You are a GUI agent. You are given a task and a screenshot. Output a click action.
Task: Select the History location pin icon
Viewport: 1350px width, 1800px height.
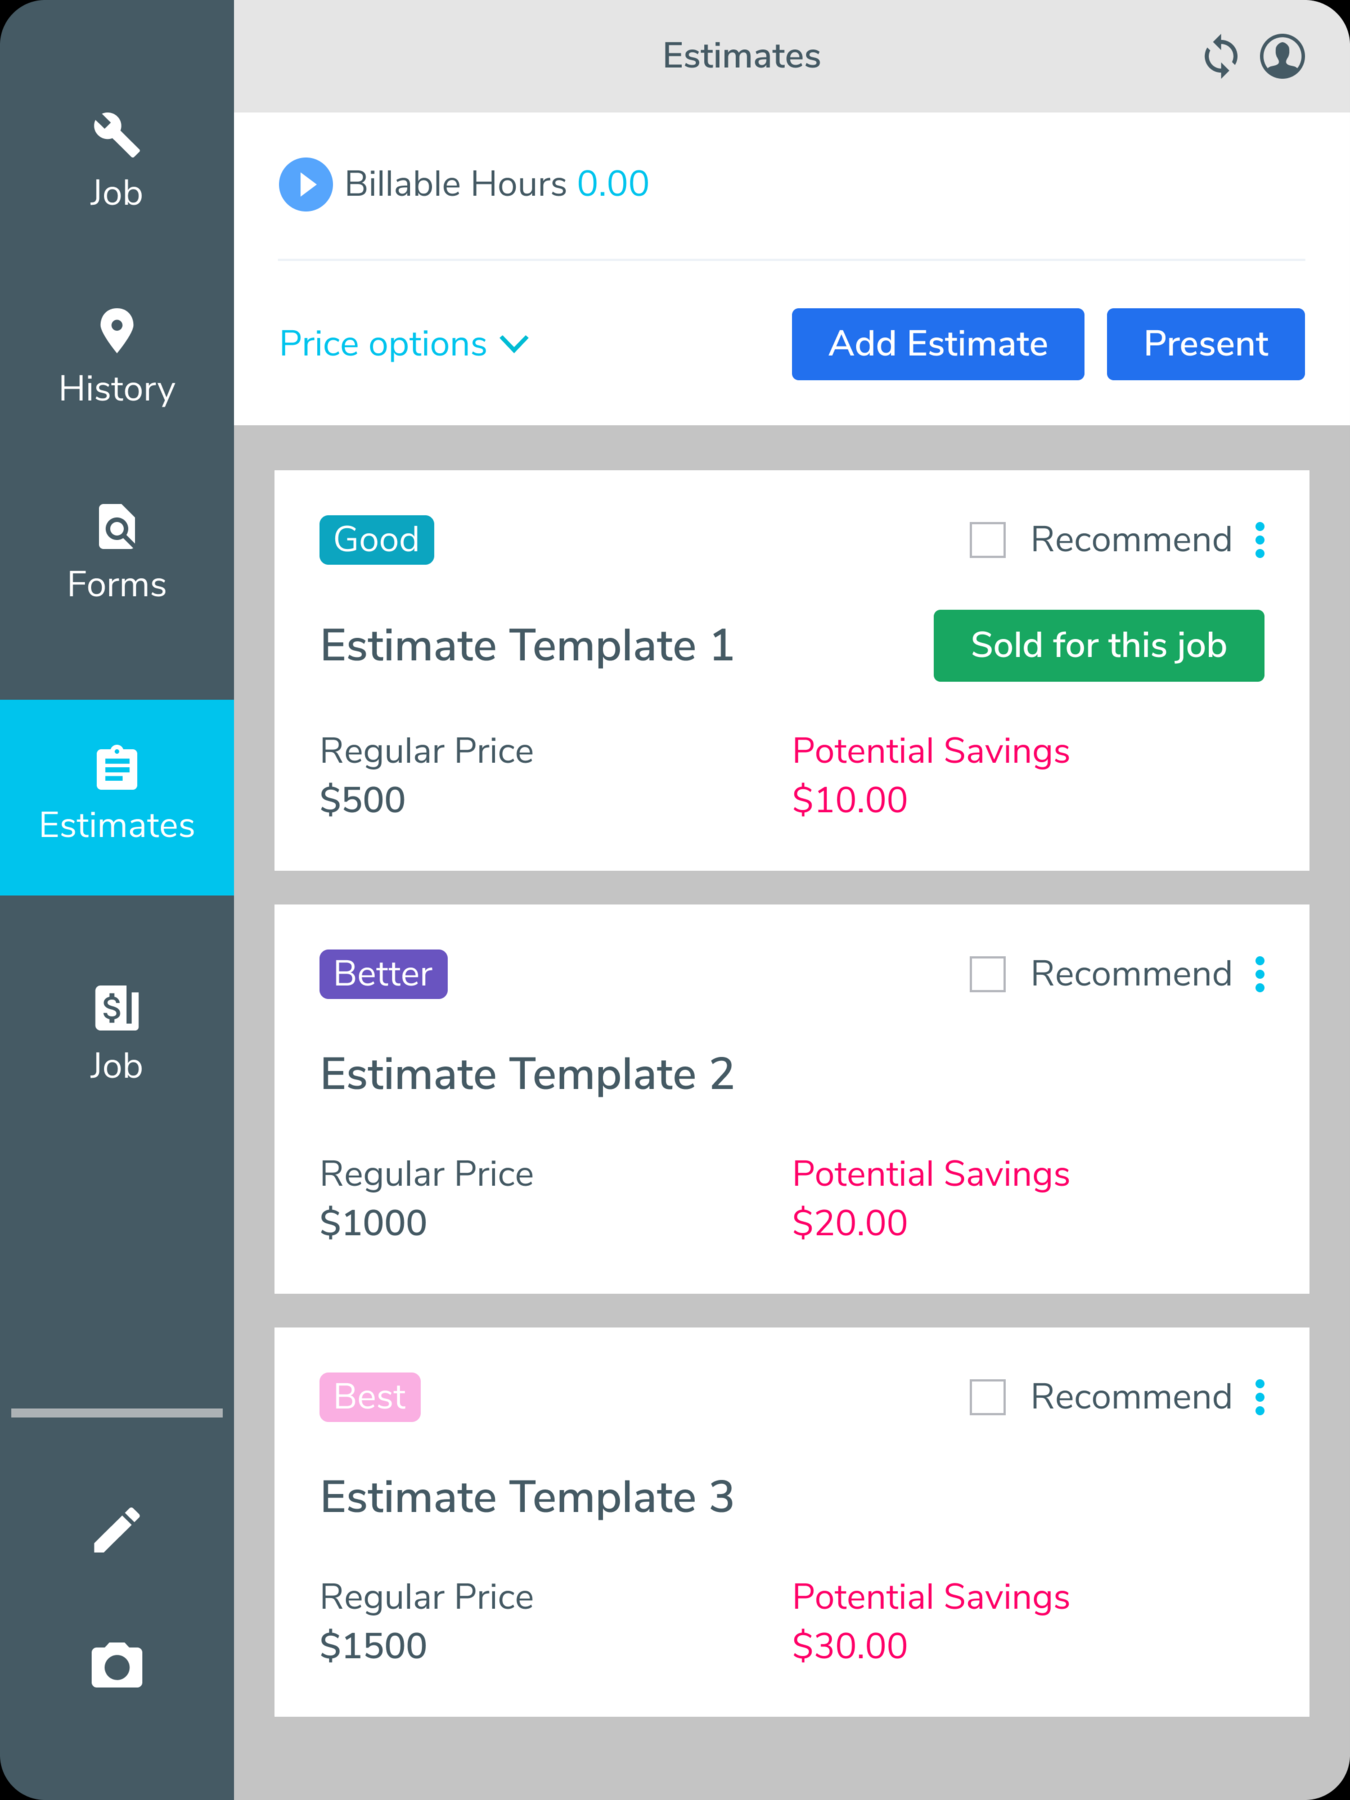[116, 330]
